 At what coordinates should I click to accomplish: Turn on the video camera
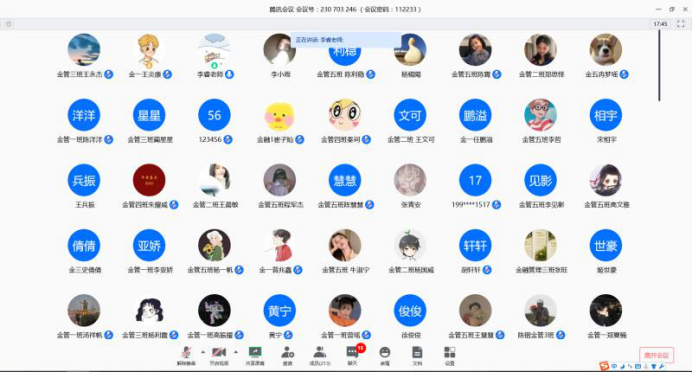point(219,356)
